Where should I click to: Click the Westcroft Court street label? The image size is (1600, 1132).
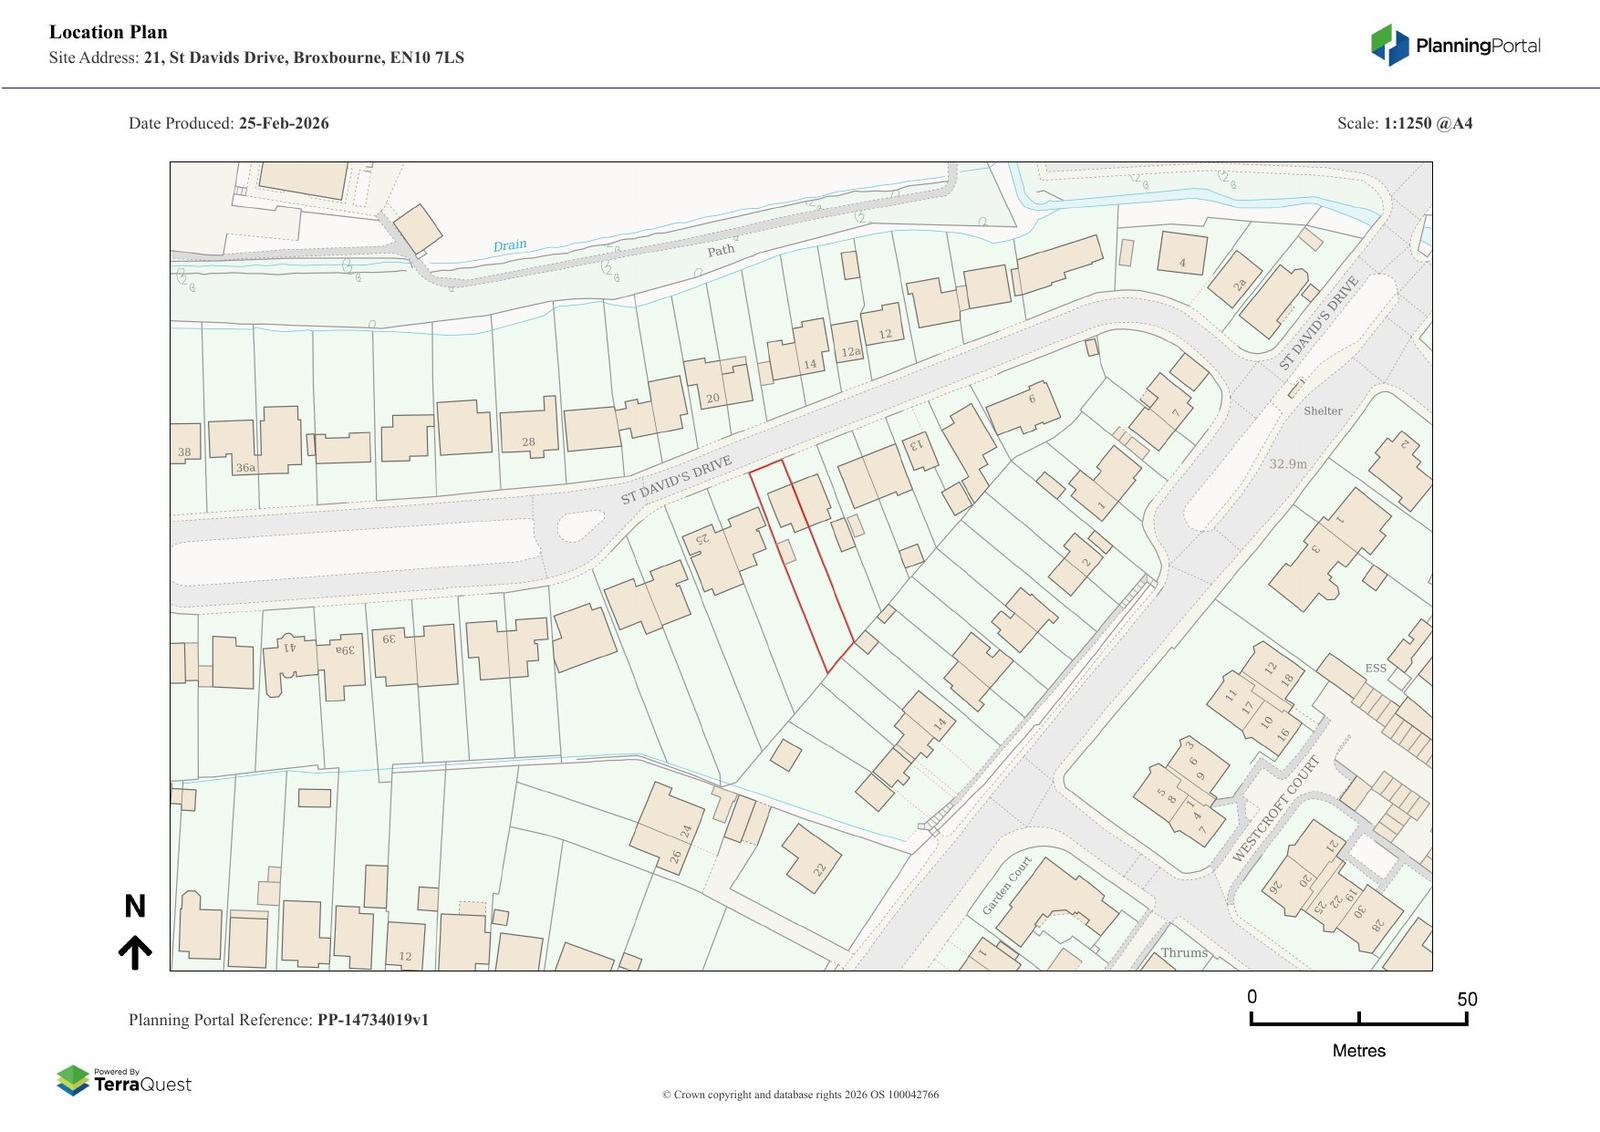1275,810
